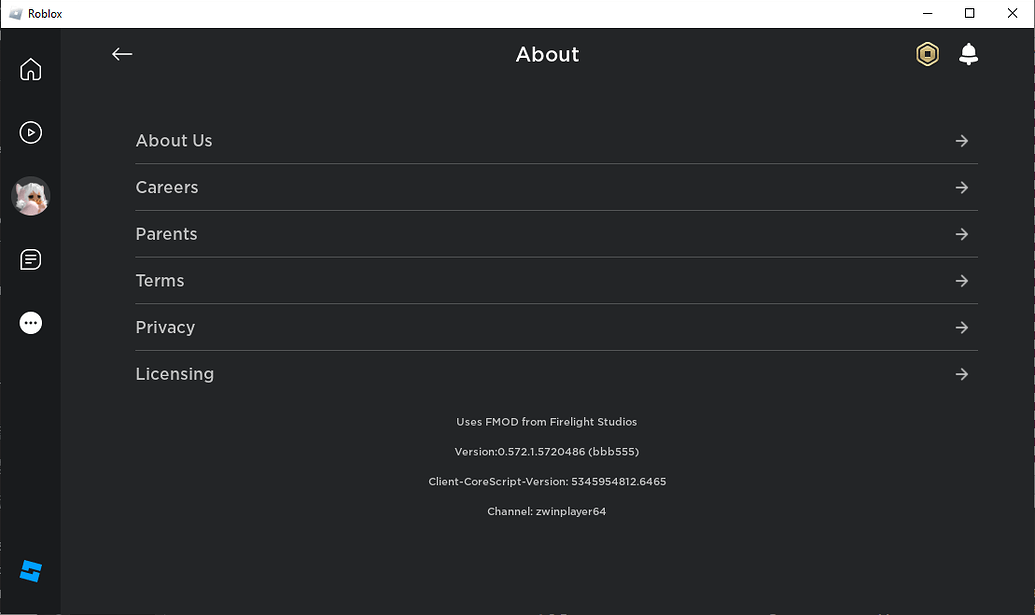Expand the Privacy row arrow
Image resolution: width=1035 pixels, height=615 pixels.
click(961, 327)
